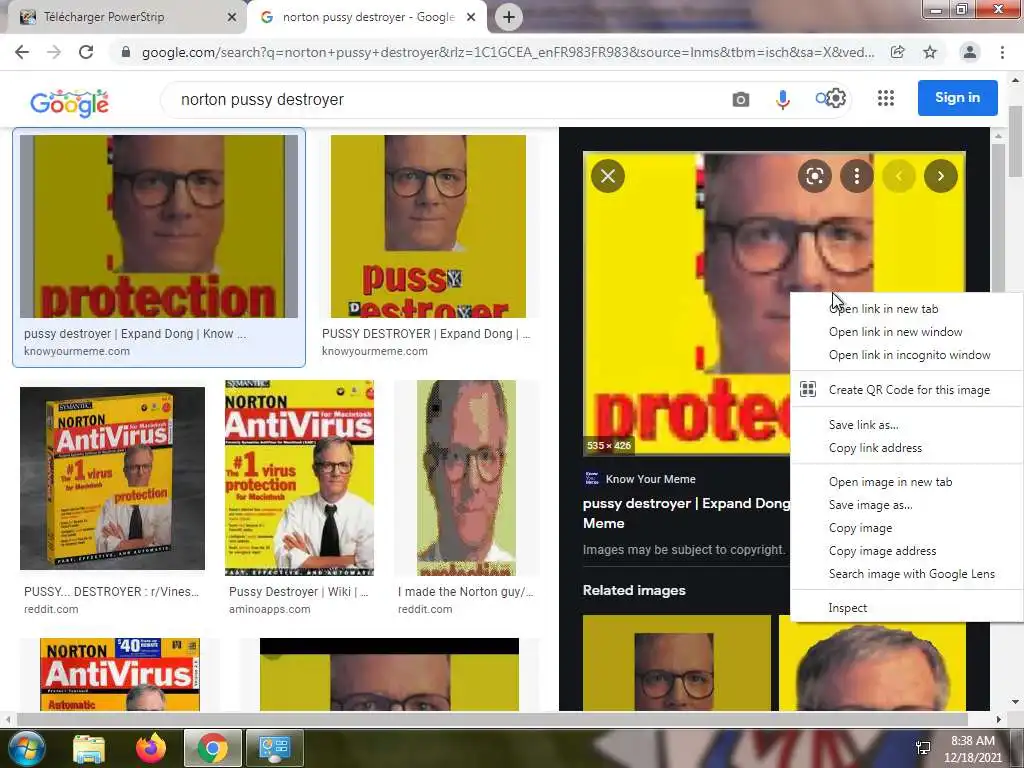This screenshot has height=768, width=1024.
Task: Open the Google apps grid
Action: pos(886,98)
